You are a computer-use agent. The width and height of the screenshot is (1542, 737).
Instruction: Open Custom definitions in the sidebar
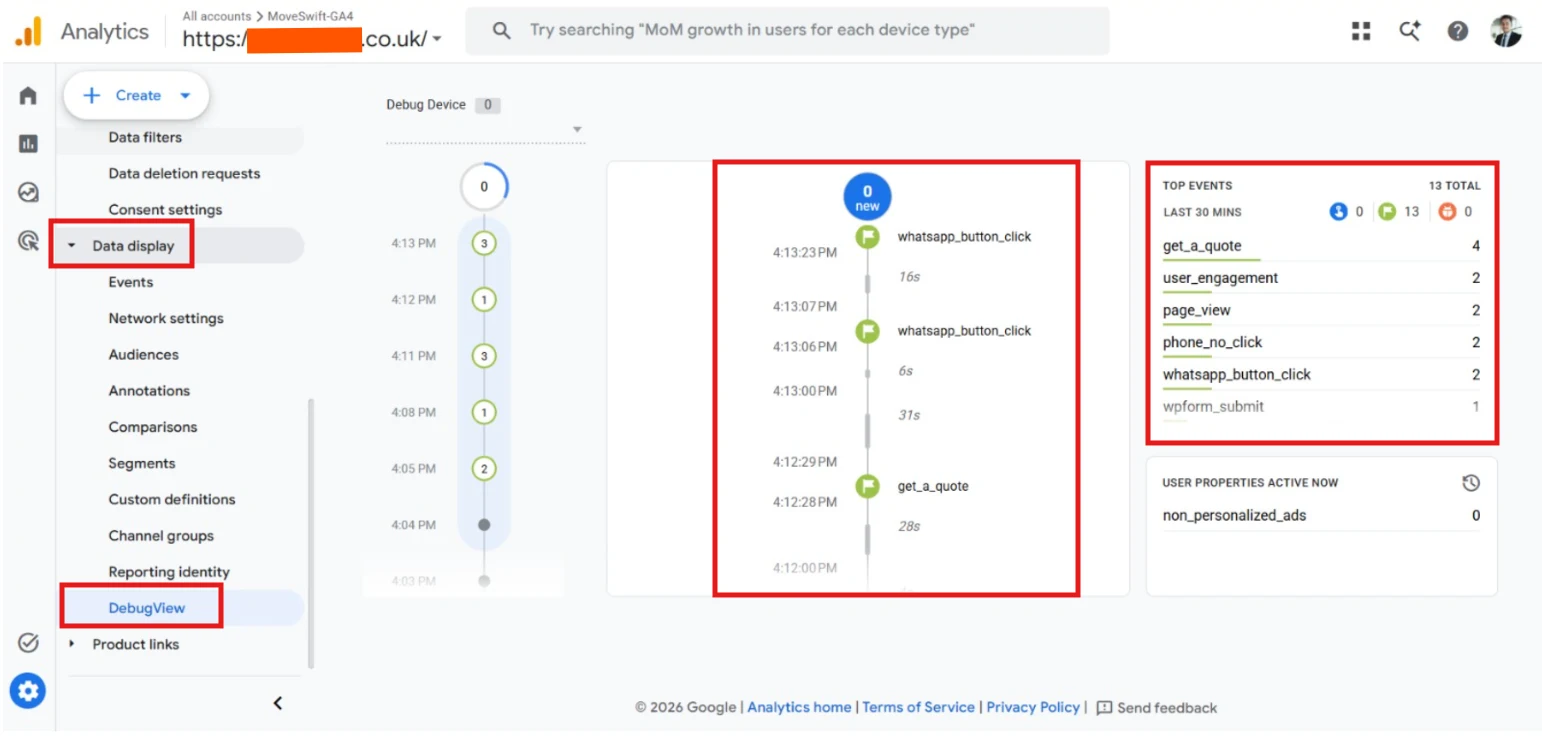[x=172, y=499]
